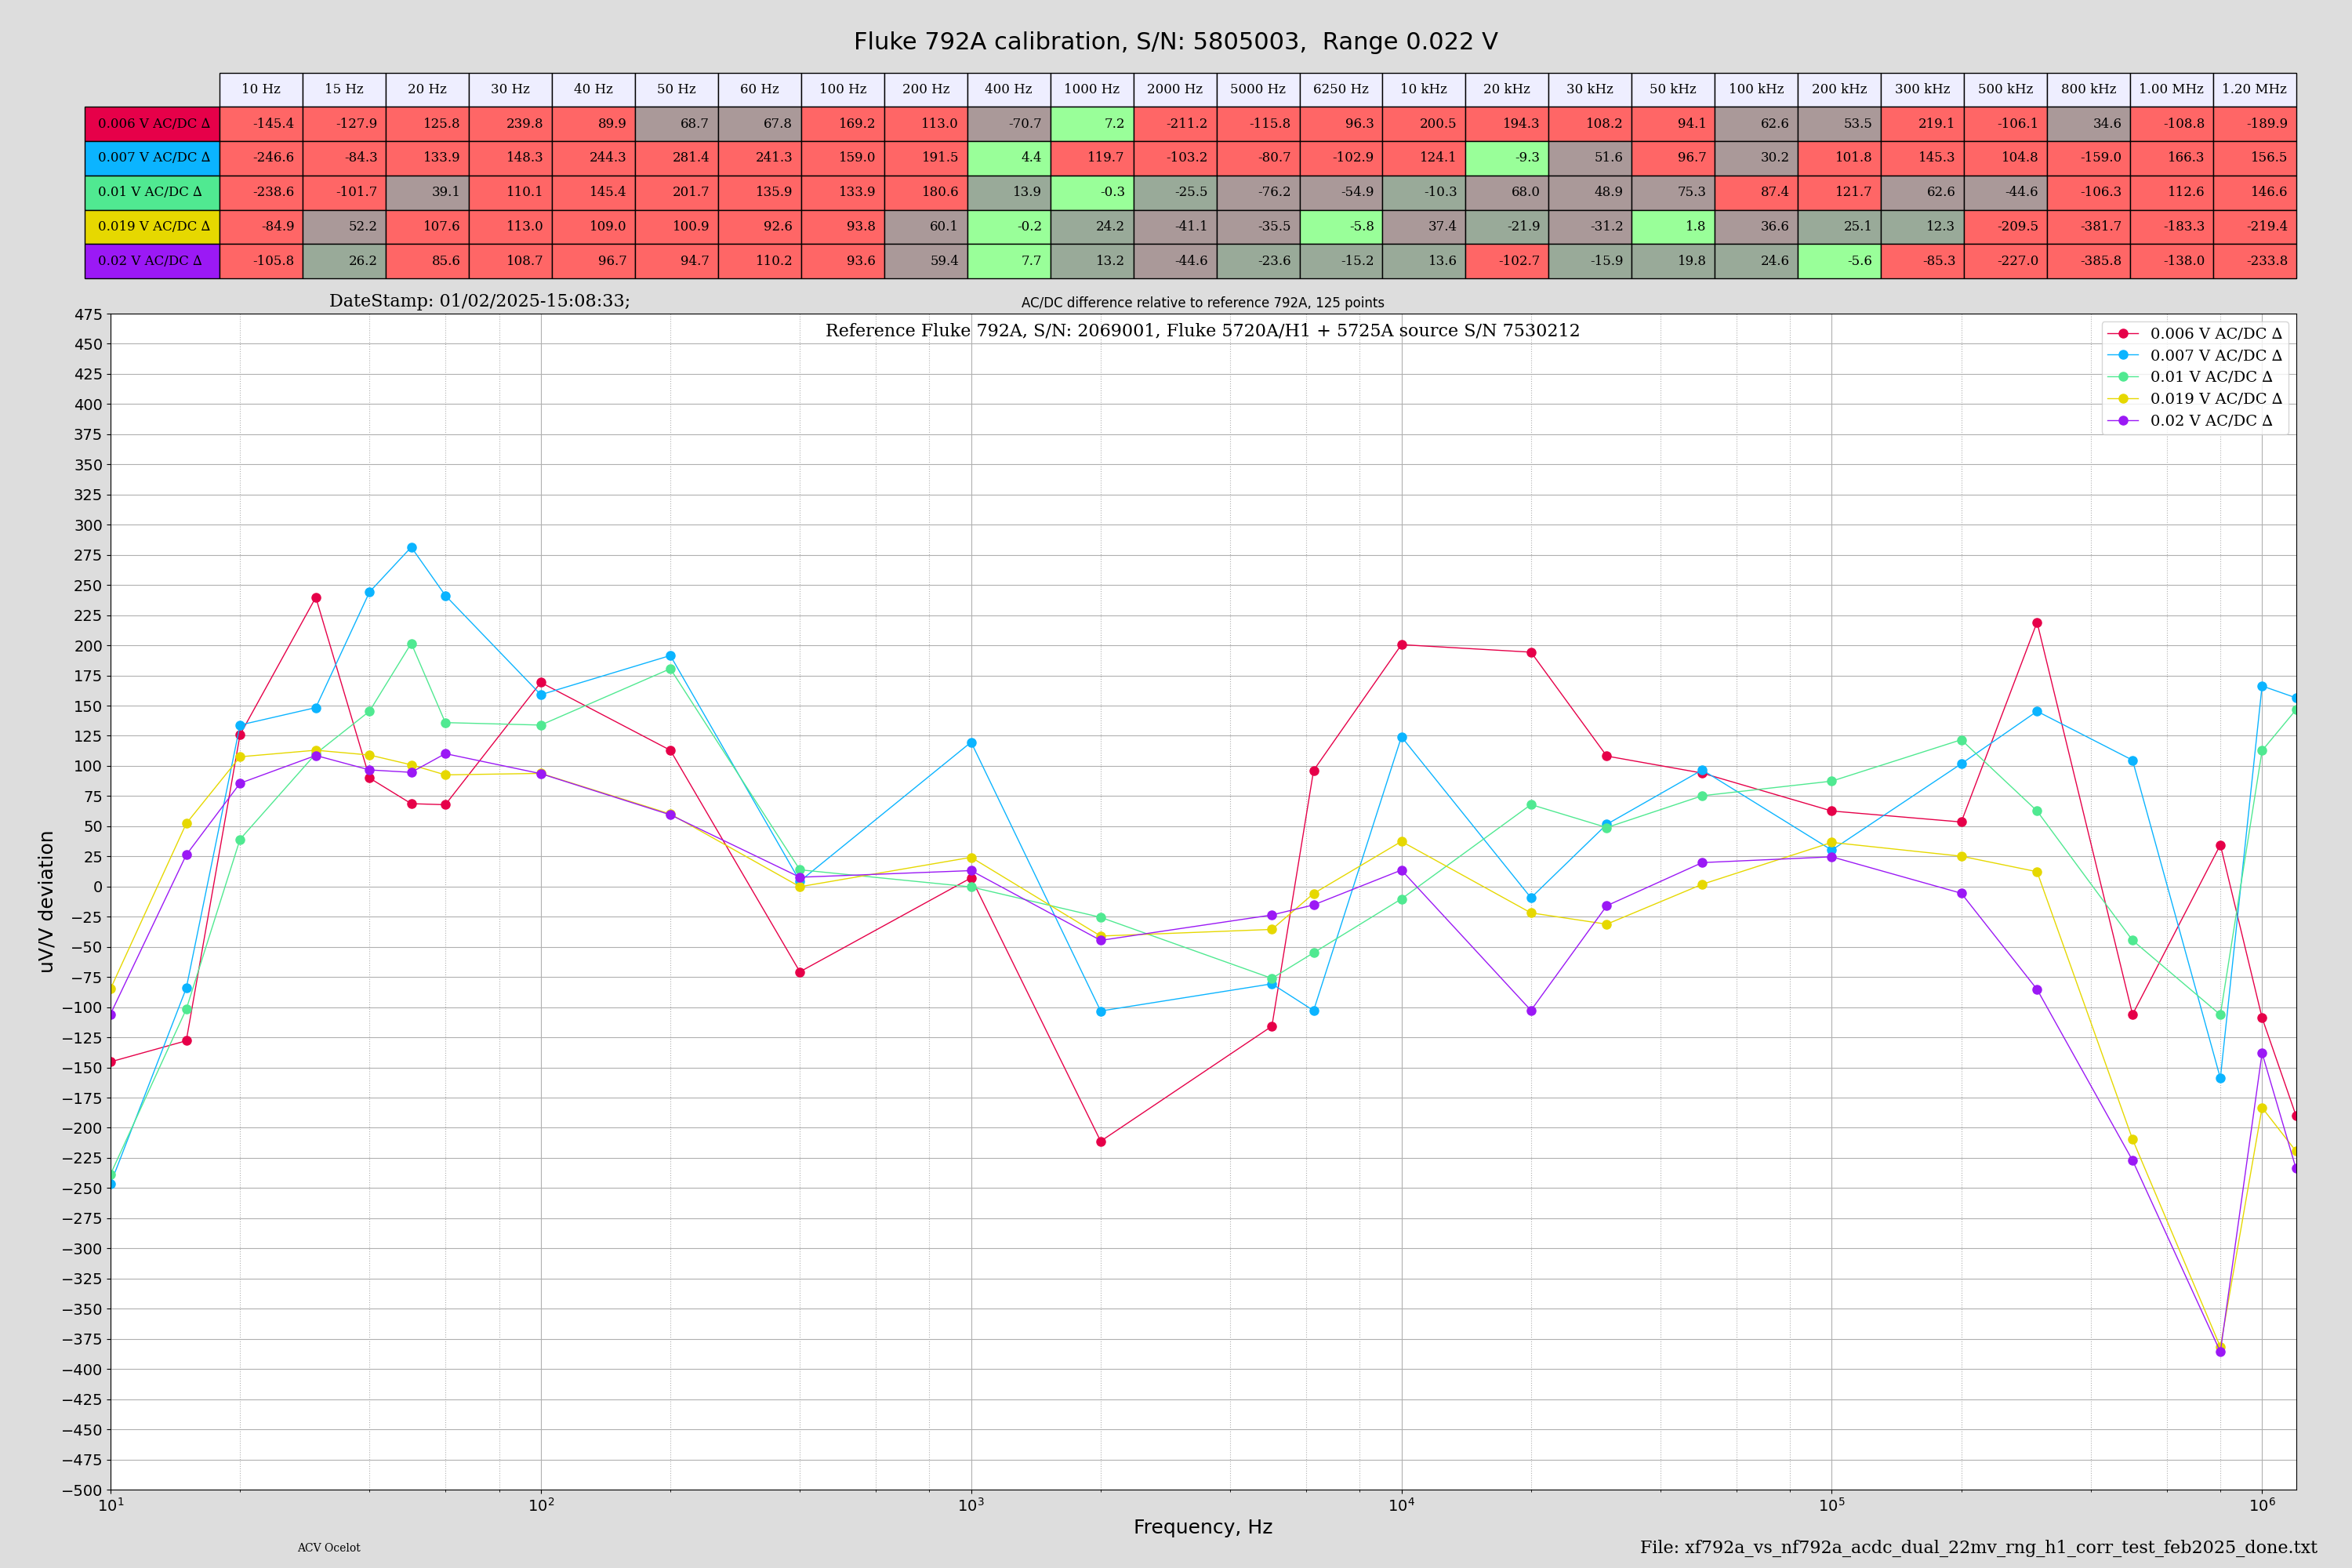
Task: Select the 0.02 V AC/DC Δ legend entry
Action: [2190, 421]
